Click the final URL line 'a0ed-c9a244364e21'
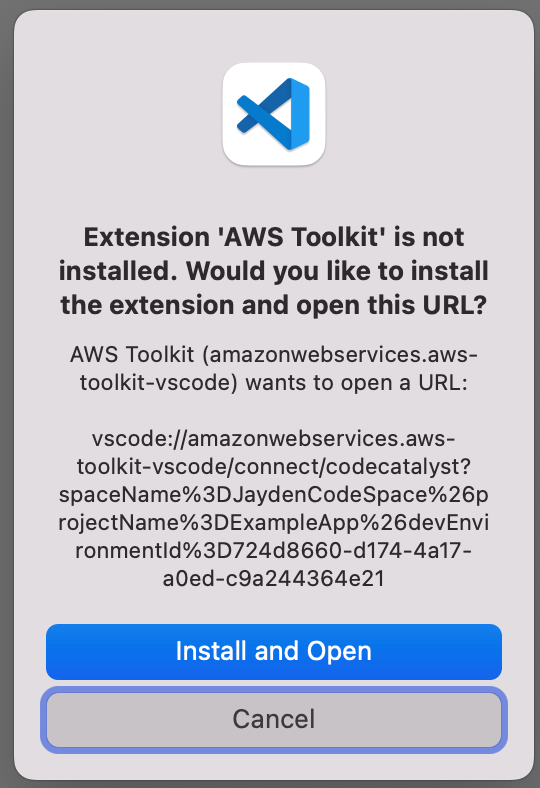This screenshot has width=540, height=788. tap(274, 579)
